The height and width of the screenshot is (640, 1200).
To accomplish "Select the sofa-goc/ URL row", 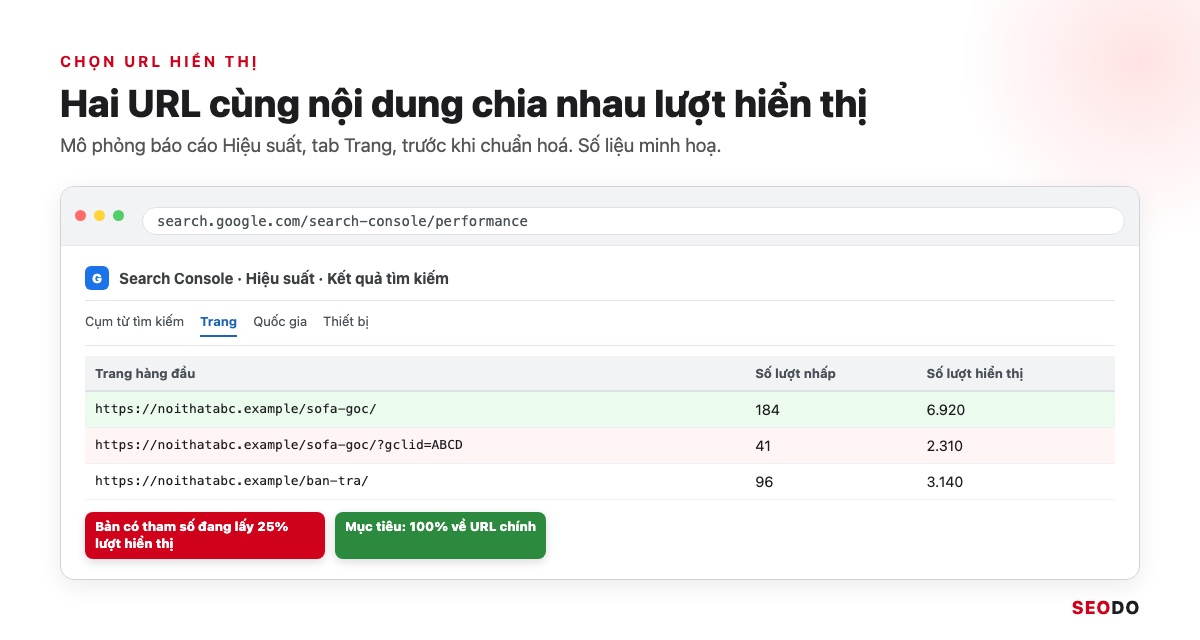I will pos(600,410).
